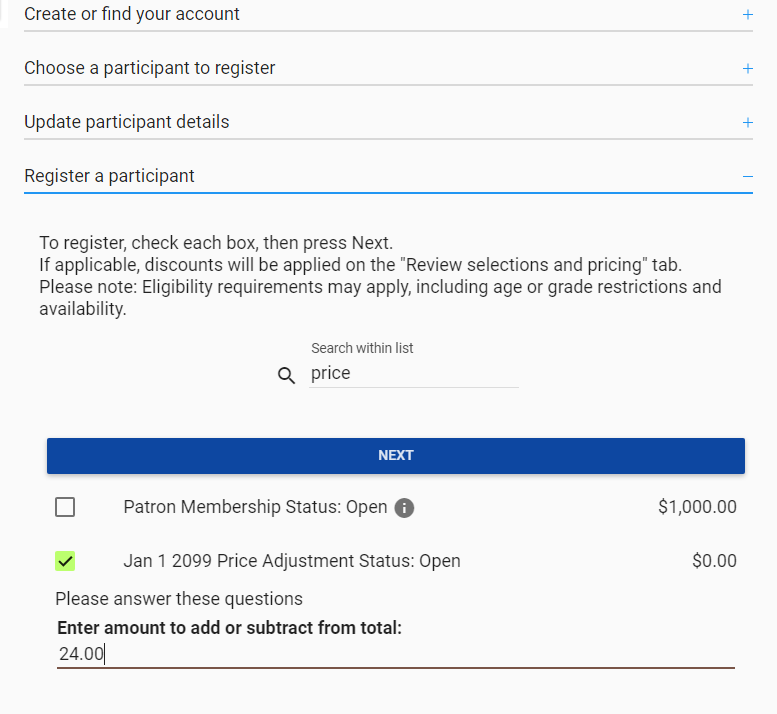Click the Search within list field
Viewport: 777px width, 714px height.
414,373
